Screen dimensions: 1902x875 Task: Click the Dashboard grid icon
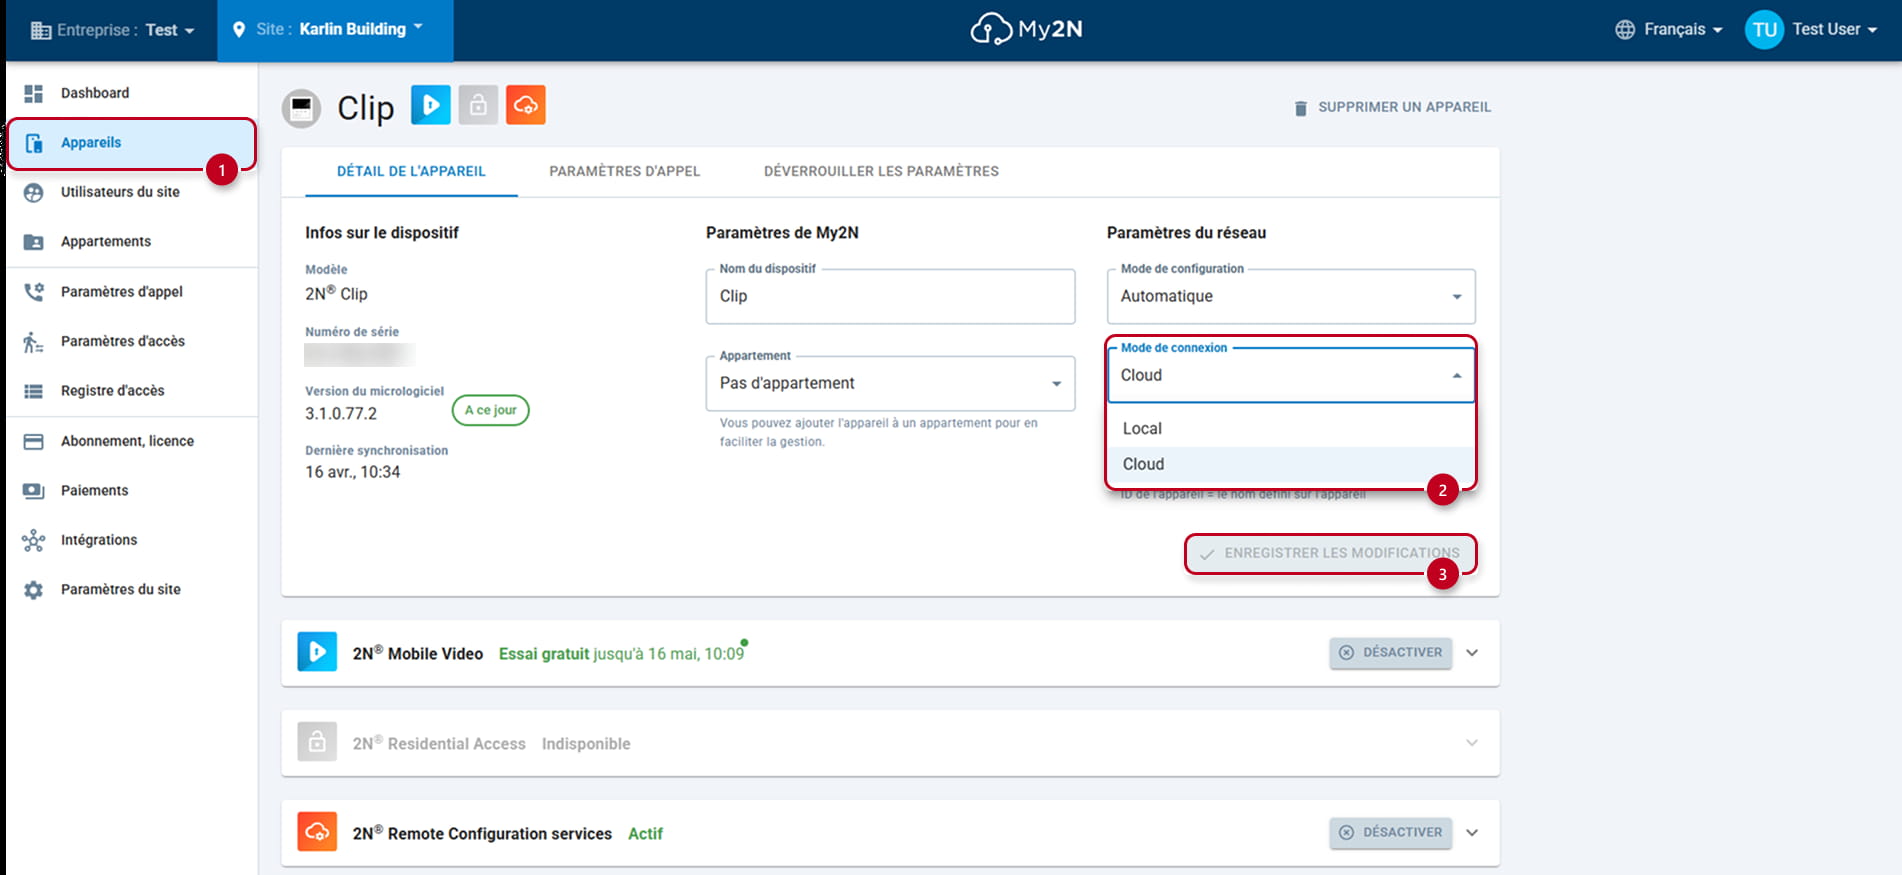click(33, 93)
